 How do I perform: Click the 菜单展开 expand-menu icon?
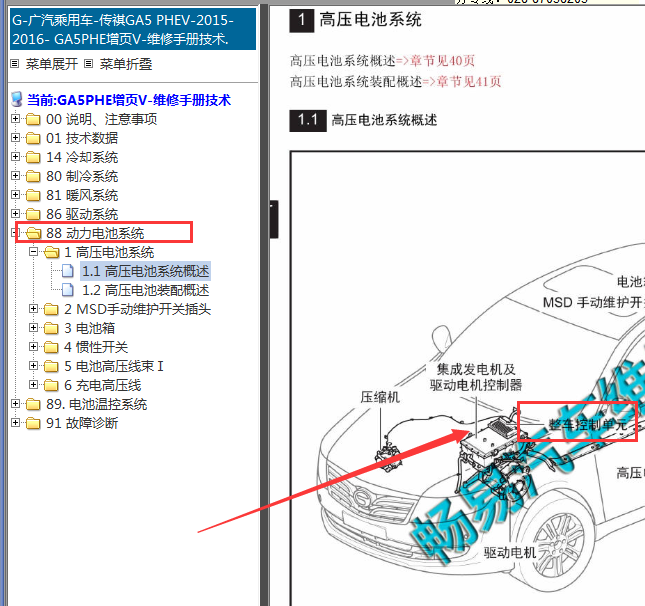15,64
